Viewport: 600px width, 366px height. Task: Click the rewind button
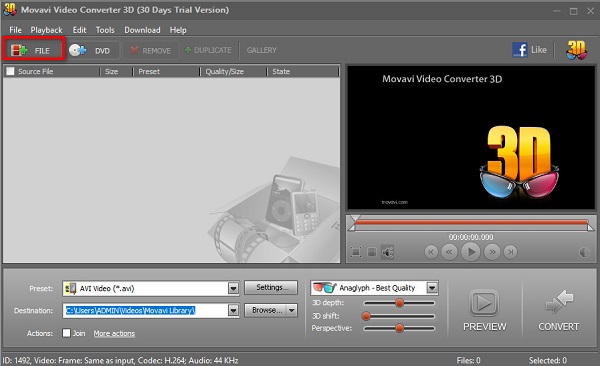449,252
